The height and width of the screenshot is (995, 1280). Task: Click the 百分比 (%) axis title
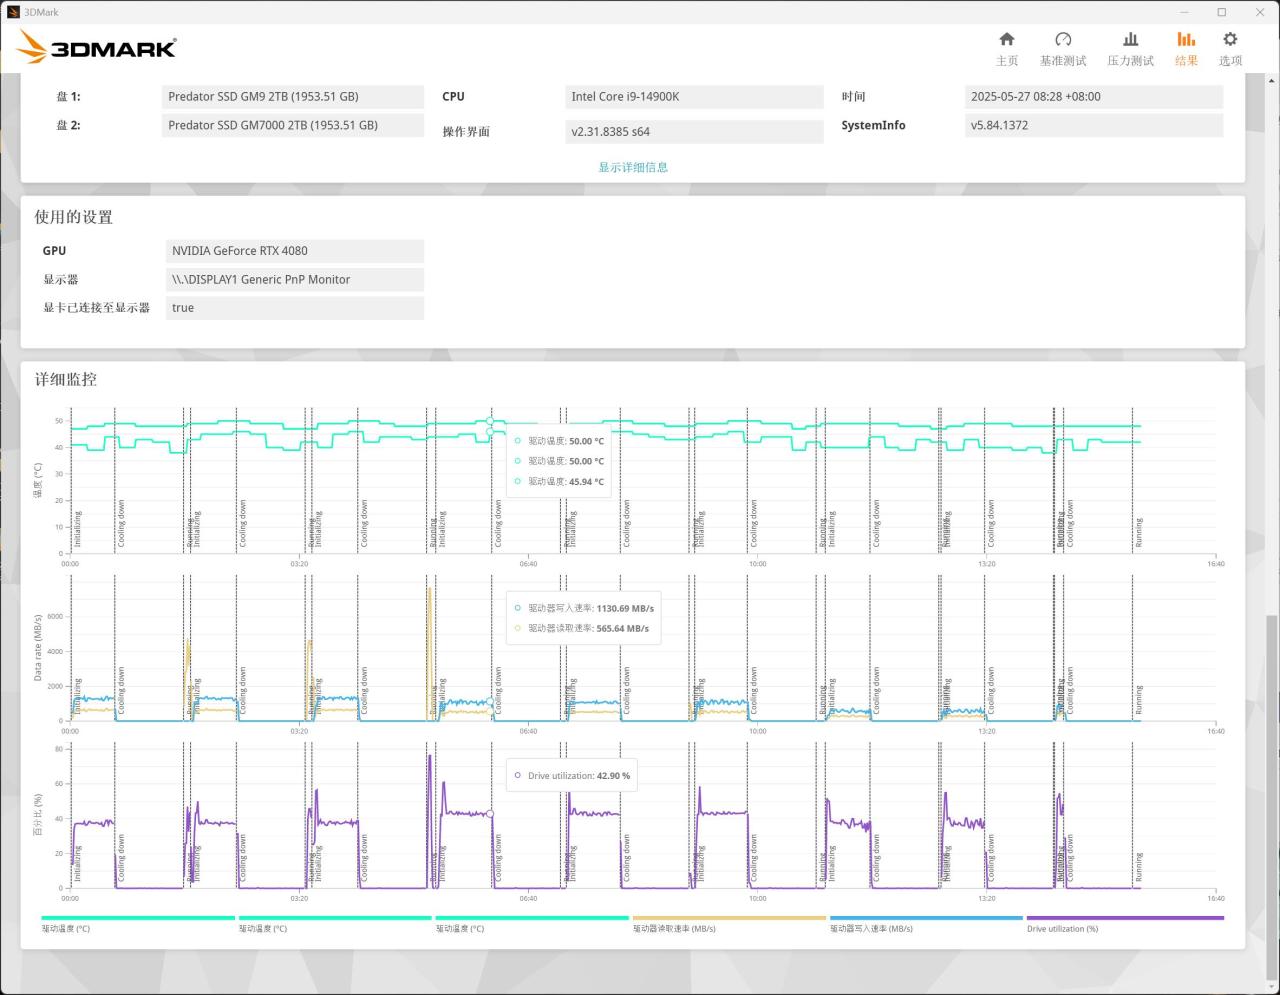[x=38, y=815]
